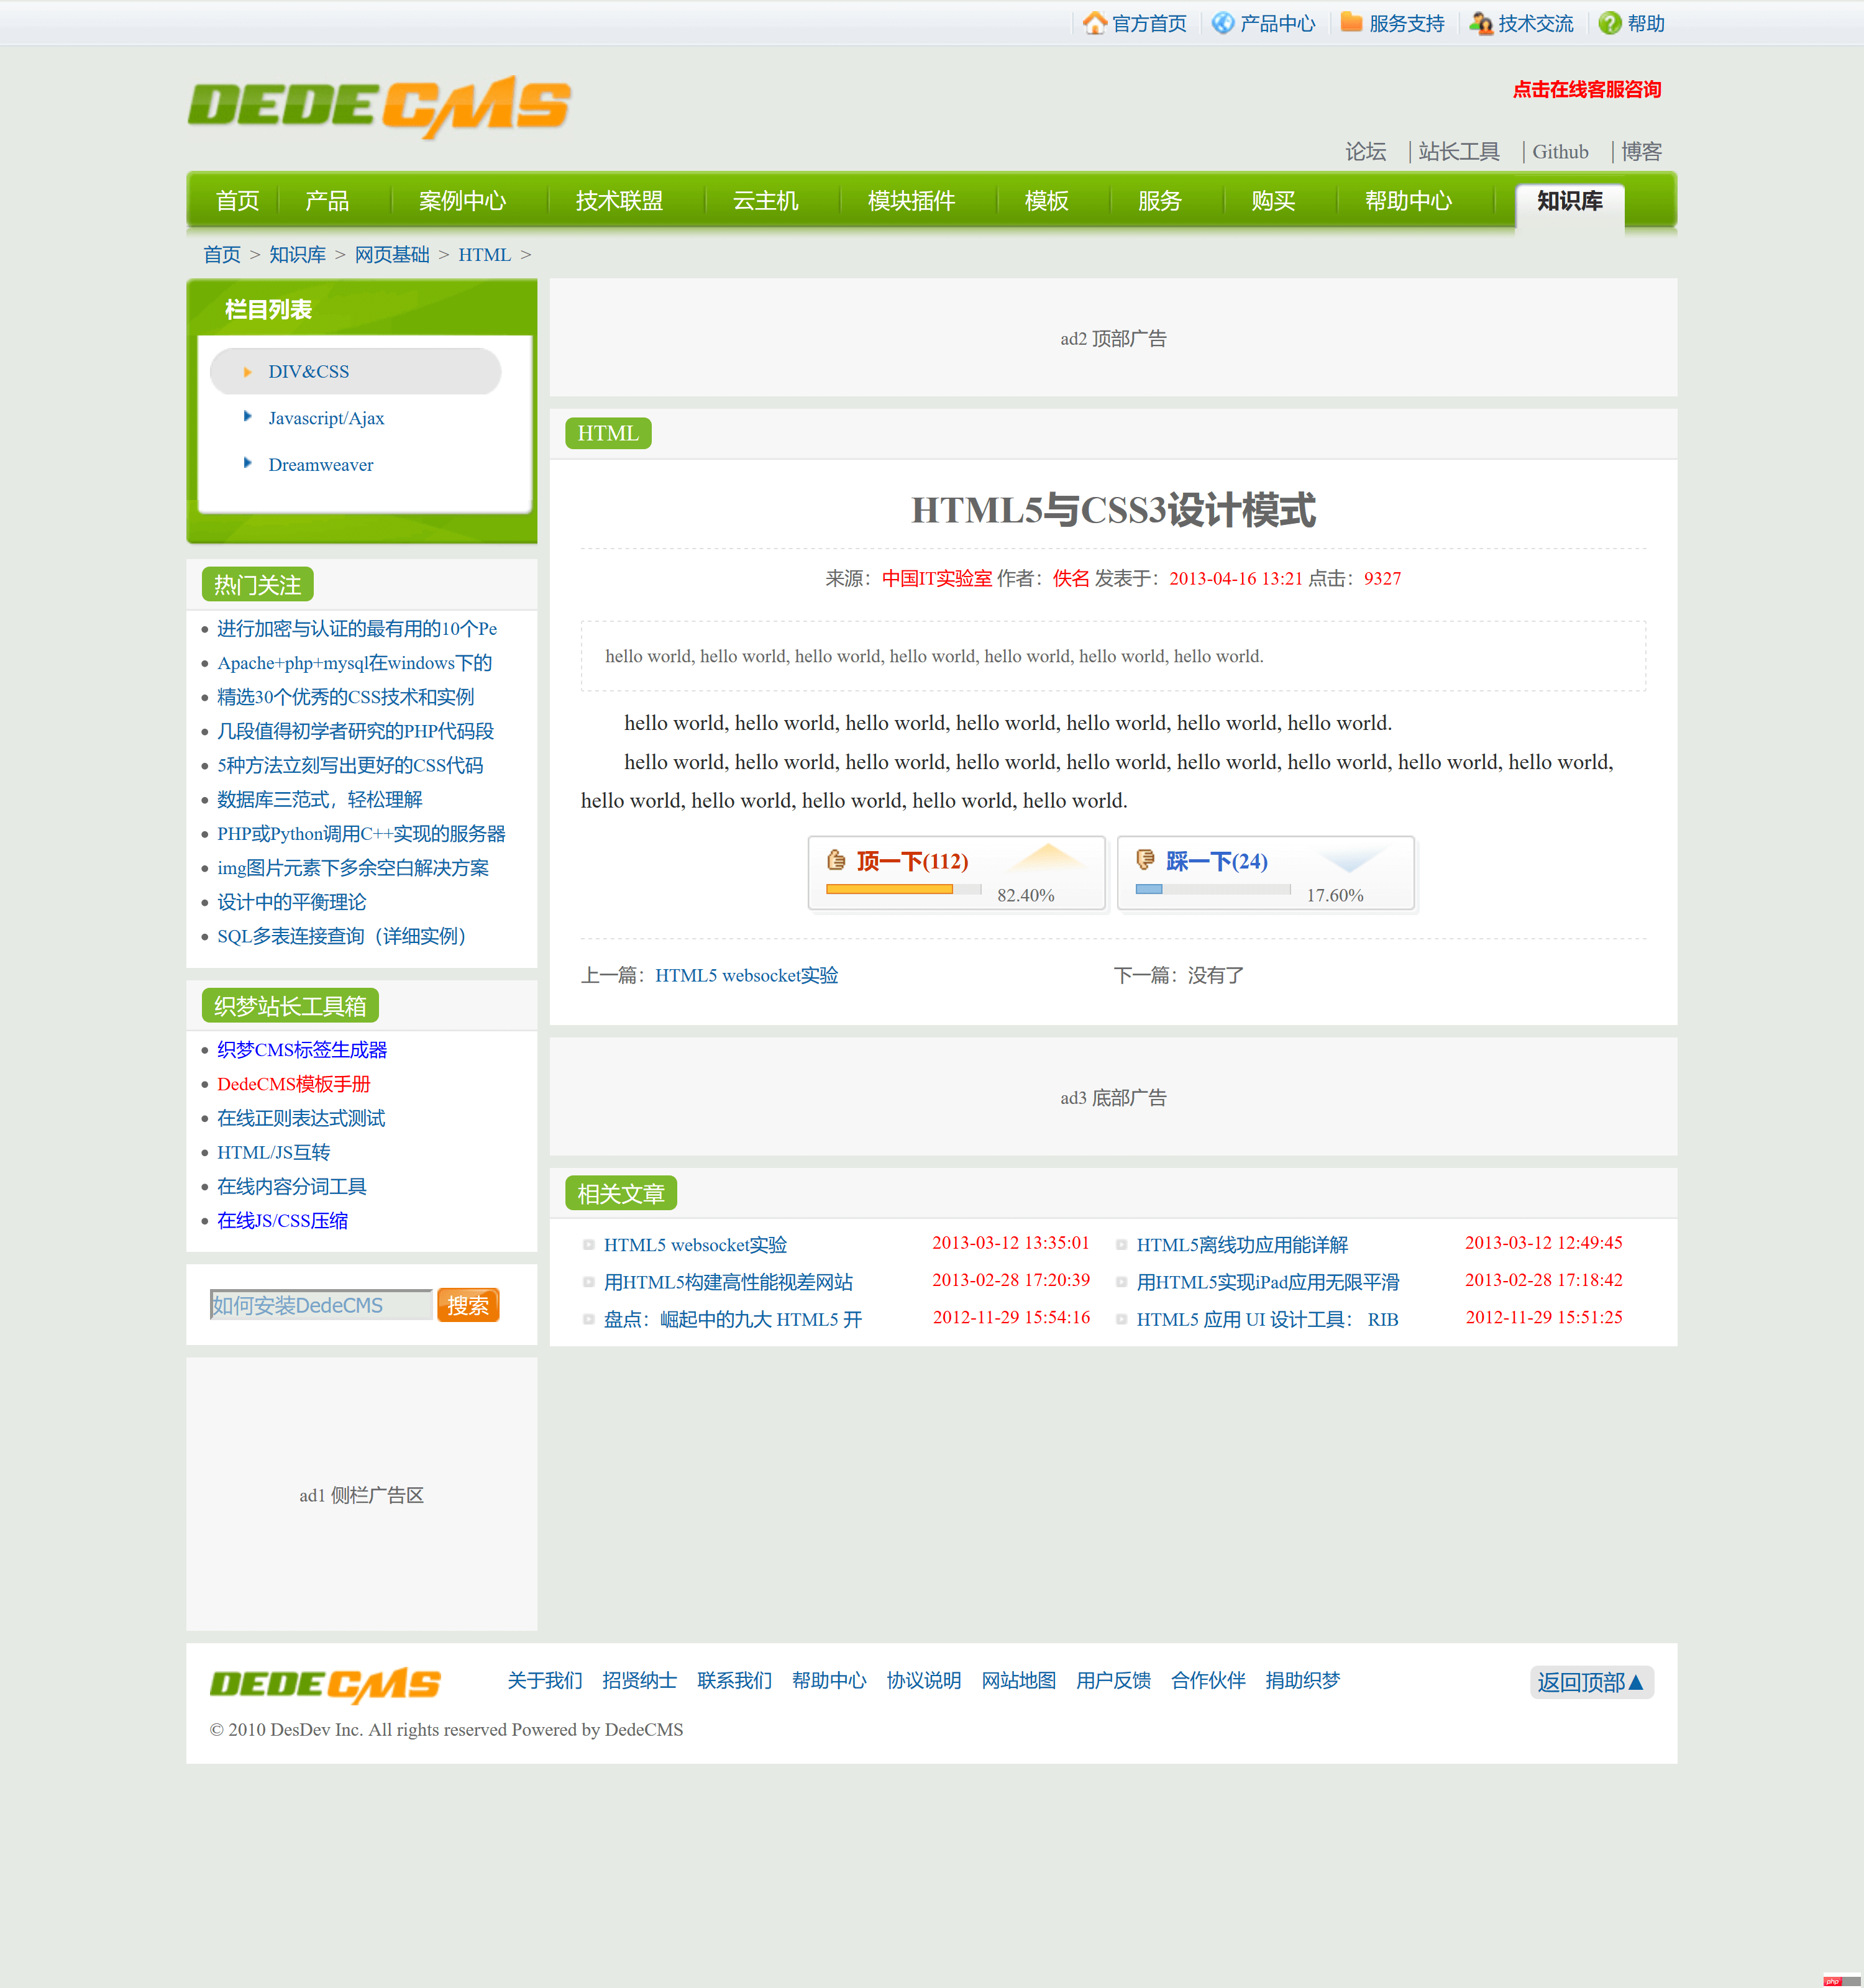The width and height of the screenshot is (1864, 1988).
Task: Open DedeCMS模板手册 link
Action: point(294,1084)
